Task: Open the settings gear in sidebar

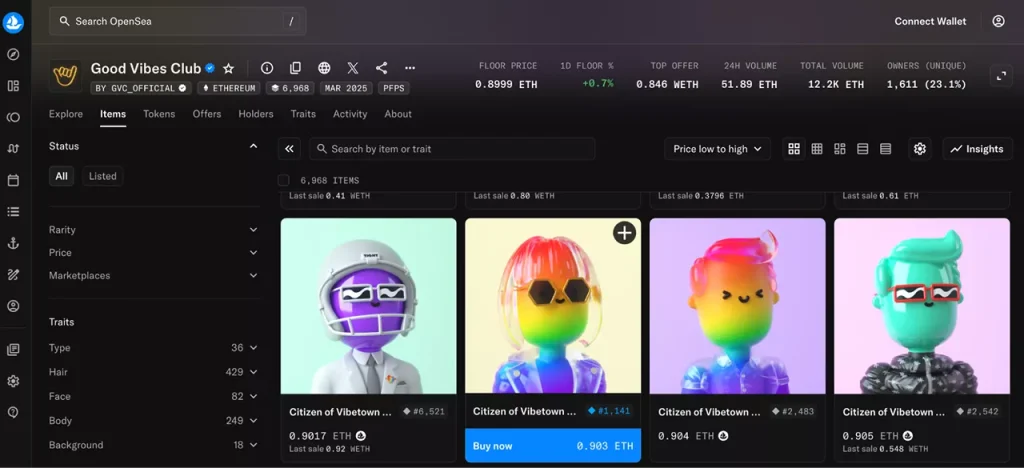Action: coord(13,381)
